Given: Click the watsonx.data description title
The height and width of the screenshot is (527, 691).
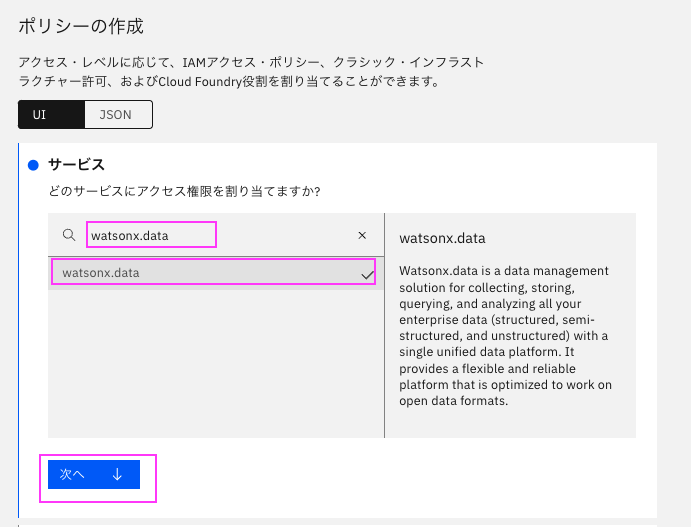Looking at the screenshot, I should tap(442, 238).
